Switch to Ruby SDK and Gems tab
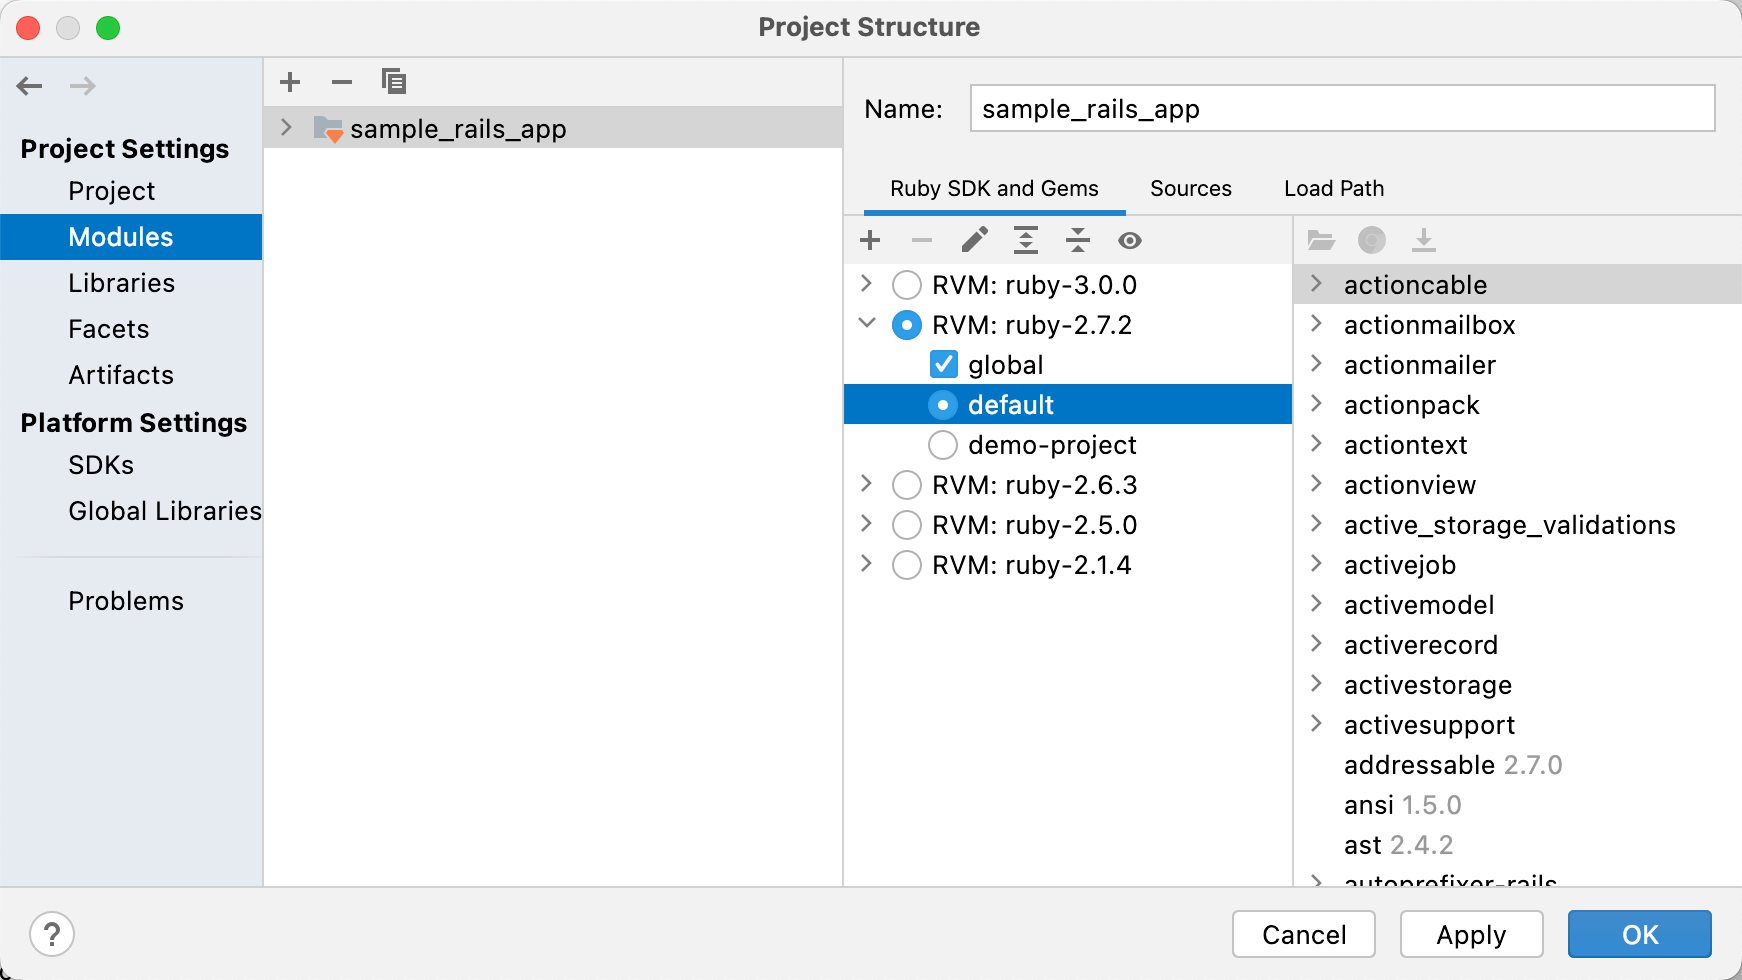The height and width of the screenshot is (980, 1742). (994, 189)
